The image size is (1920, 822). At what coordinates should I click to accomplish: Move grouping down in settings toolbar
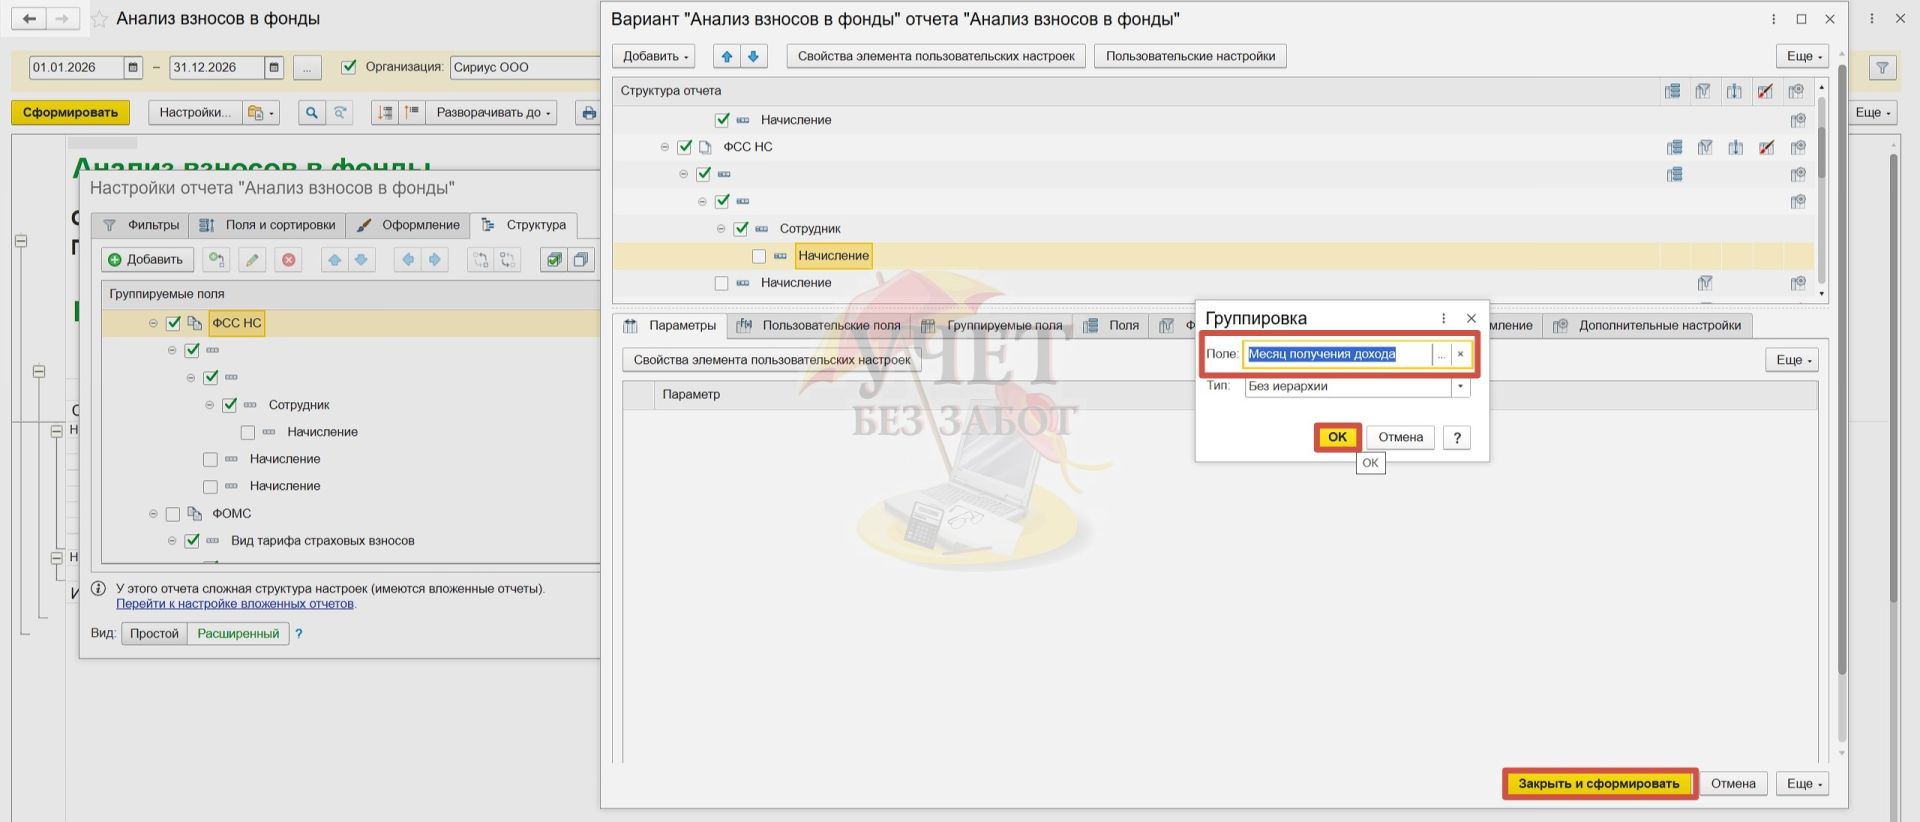tap(361, 260)
